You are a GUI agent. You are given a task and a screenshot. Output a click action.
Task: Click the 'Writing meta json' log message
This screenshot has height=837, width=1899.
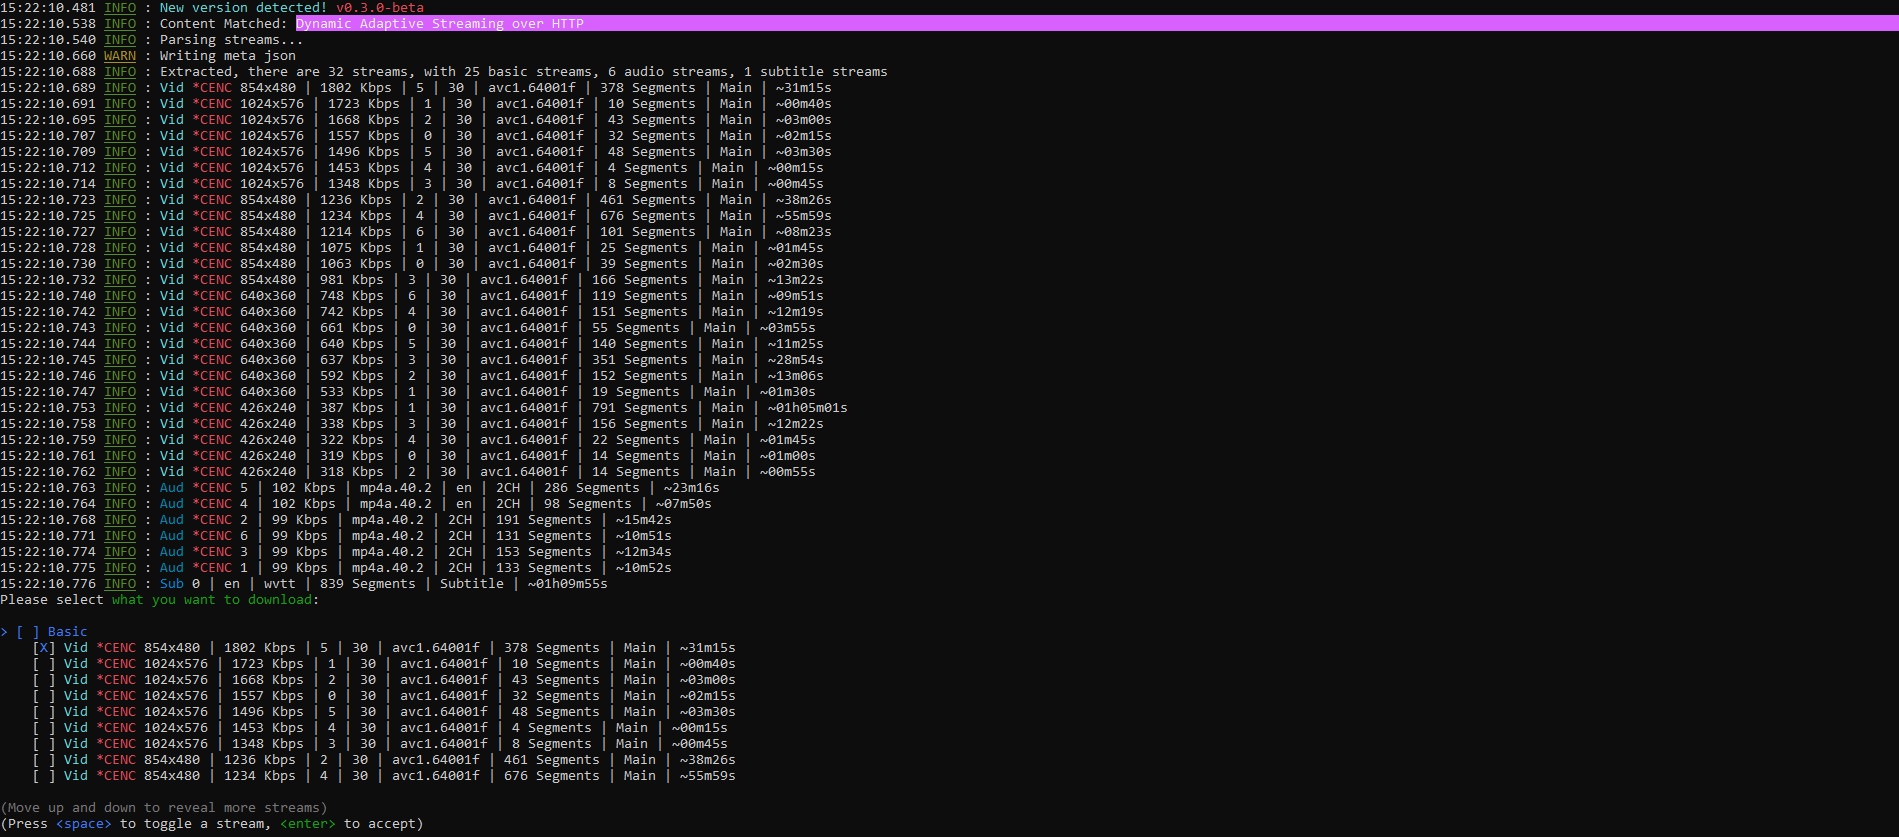228,56
